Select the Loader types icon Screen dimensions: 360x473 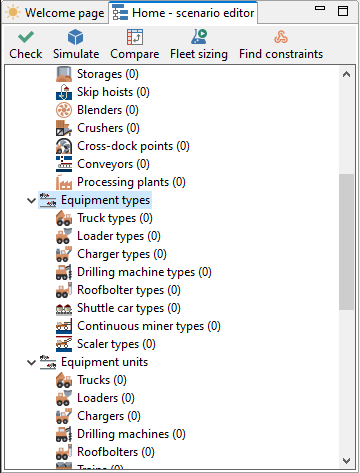click(x=64, y=236)
